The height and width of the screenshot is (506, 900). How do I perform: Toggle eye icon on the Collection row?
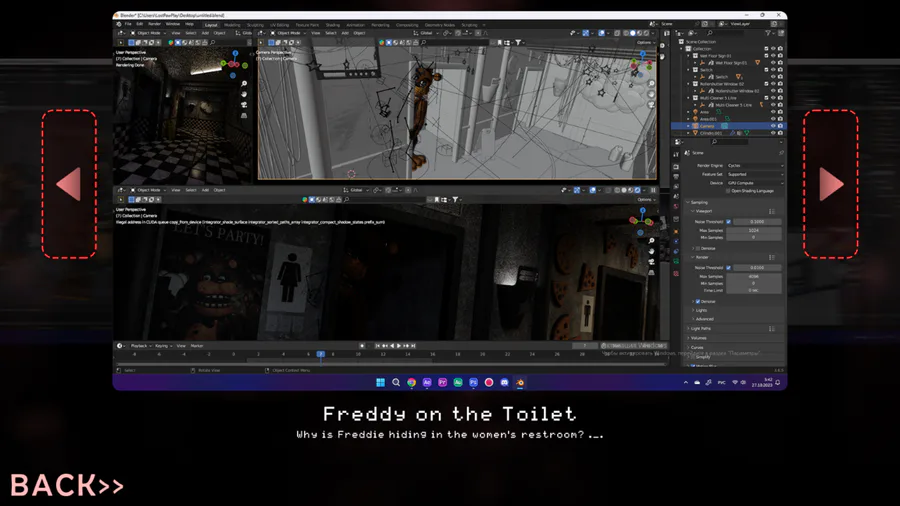[x=773, y=49]
